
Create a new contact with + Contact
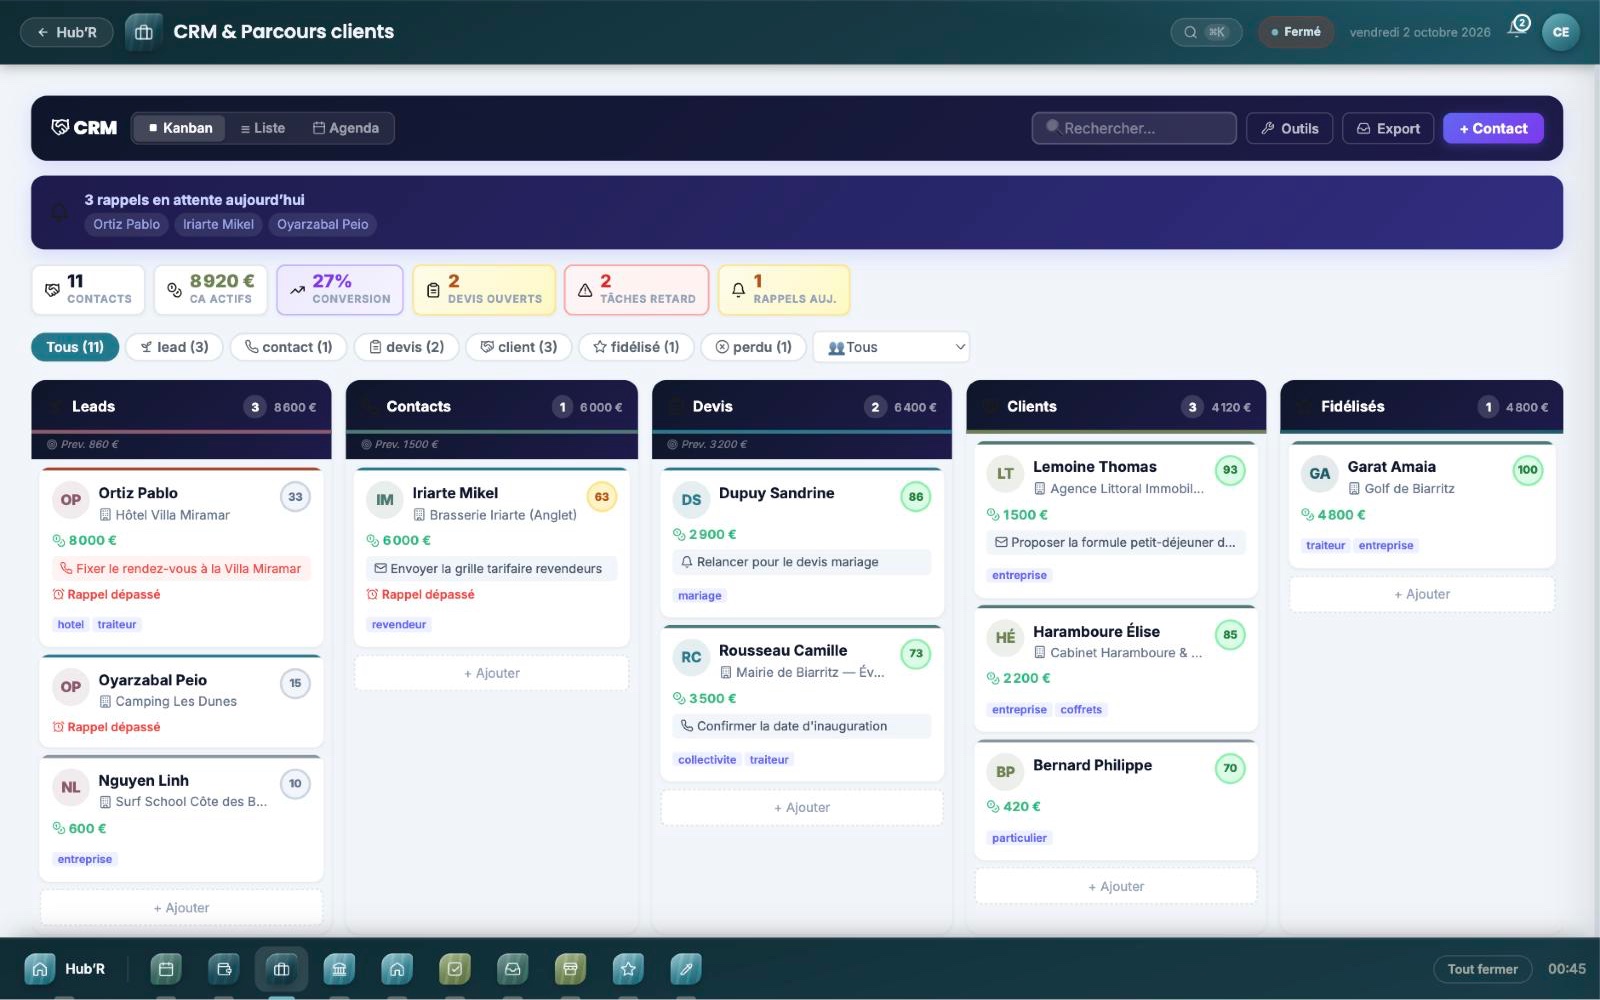click(x=1493, y=128)
